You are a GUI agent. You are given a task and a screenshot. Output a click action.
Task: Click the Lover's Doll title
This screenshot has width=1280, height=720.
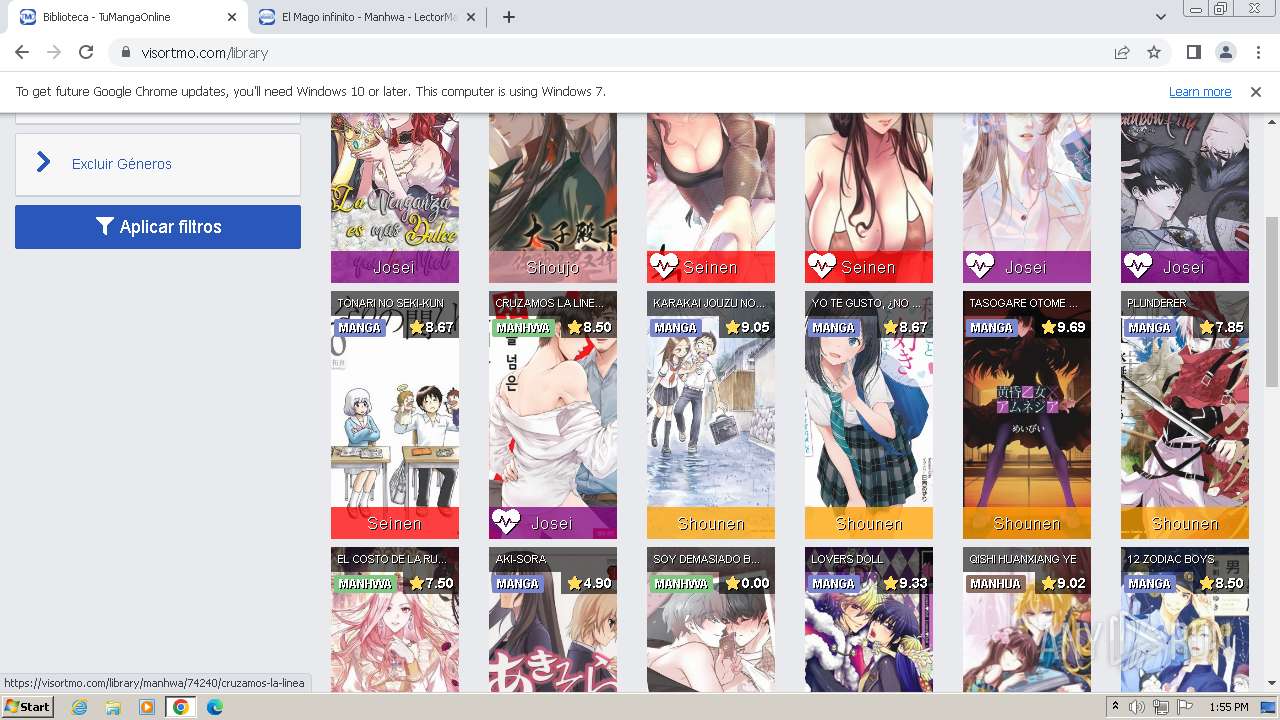tap(848, 559)
